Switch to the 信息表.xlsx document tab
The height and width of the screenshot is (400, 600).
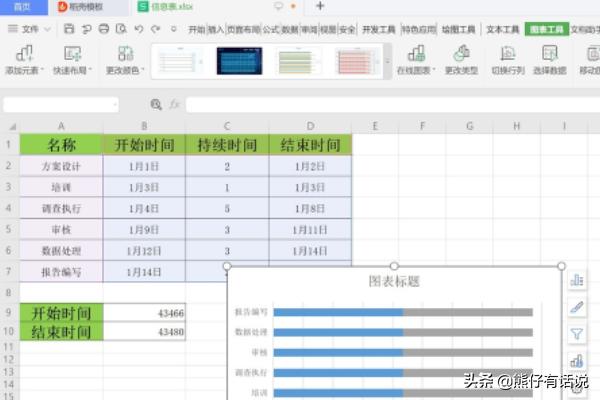(165, 7)
